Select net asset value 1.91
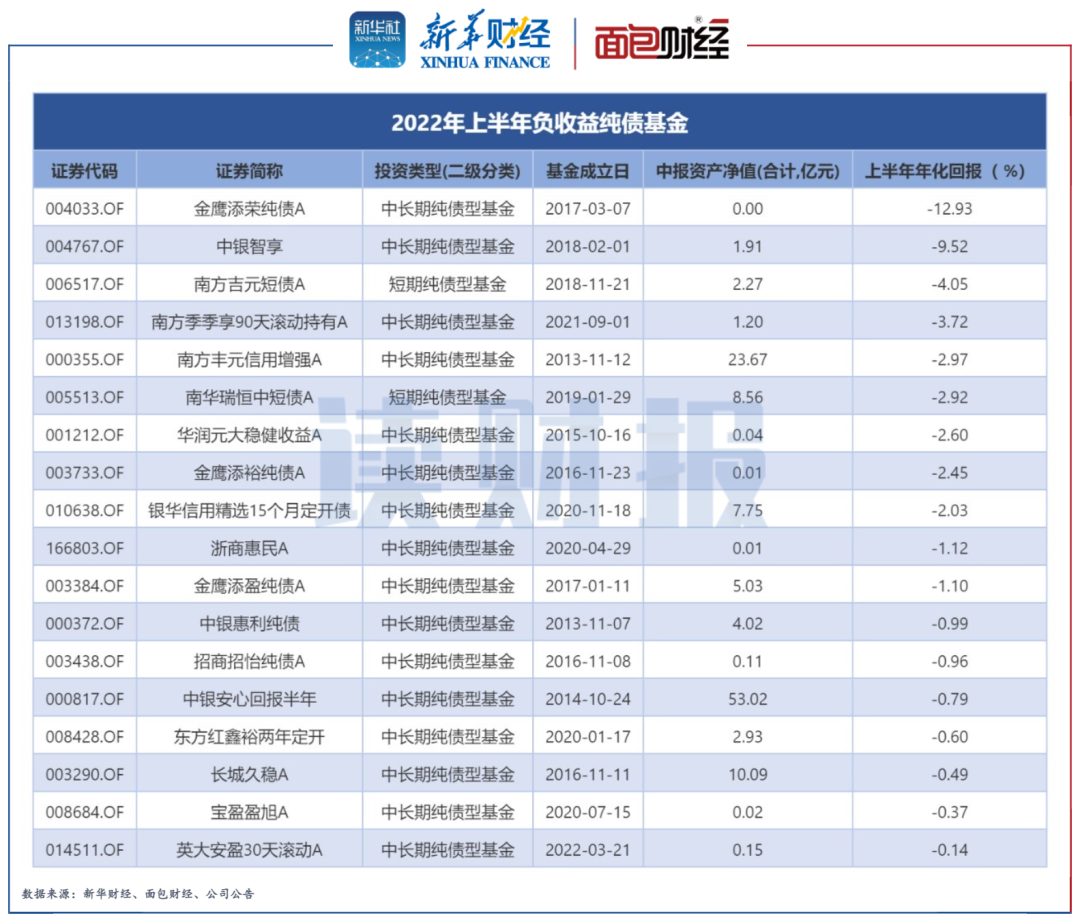This screenshot has height=922, width=1080. [747, 247]
